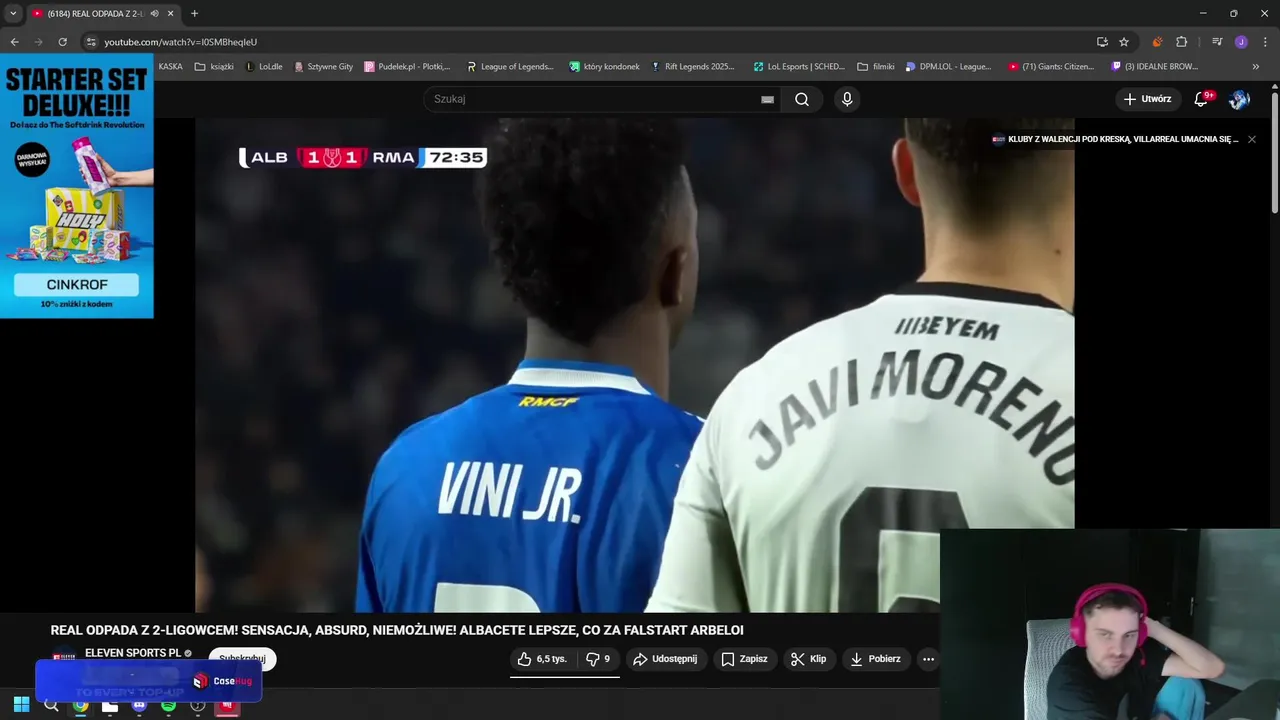Open browser extensions puzzle icon
This screenshot has width=1280, height=720.
point(1181,42)
